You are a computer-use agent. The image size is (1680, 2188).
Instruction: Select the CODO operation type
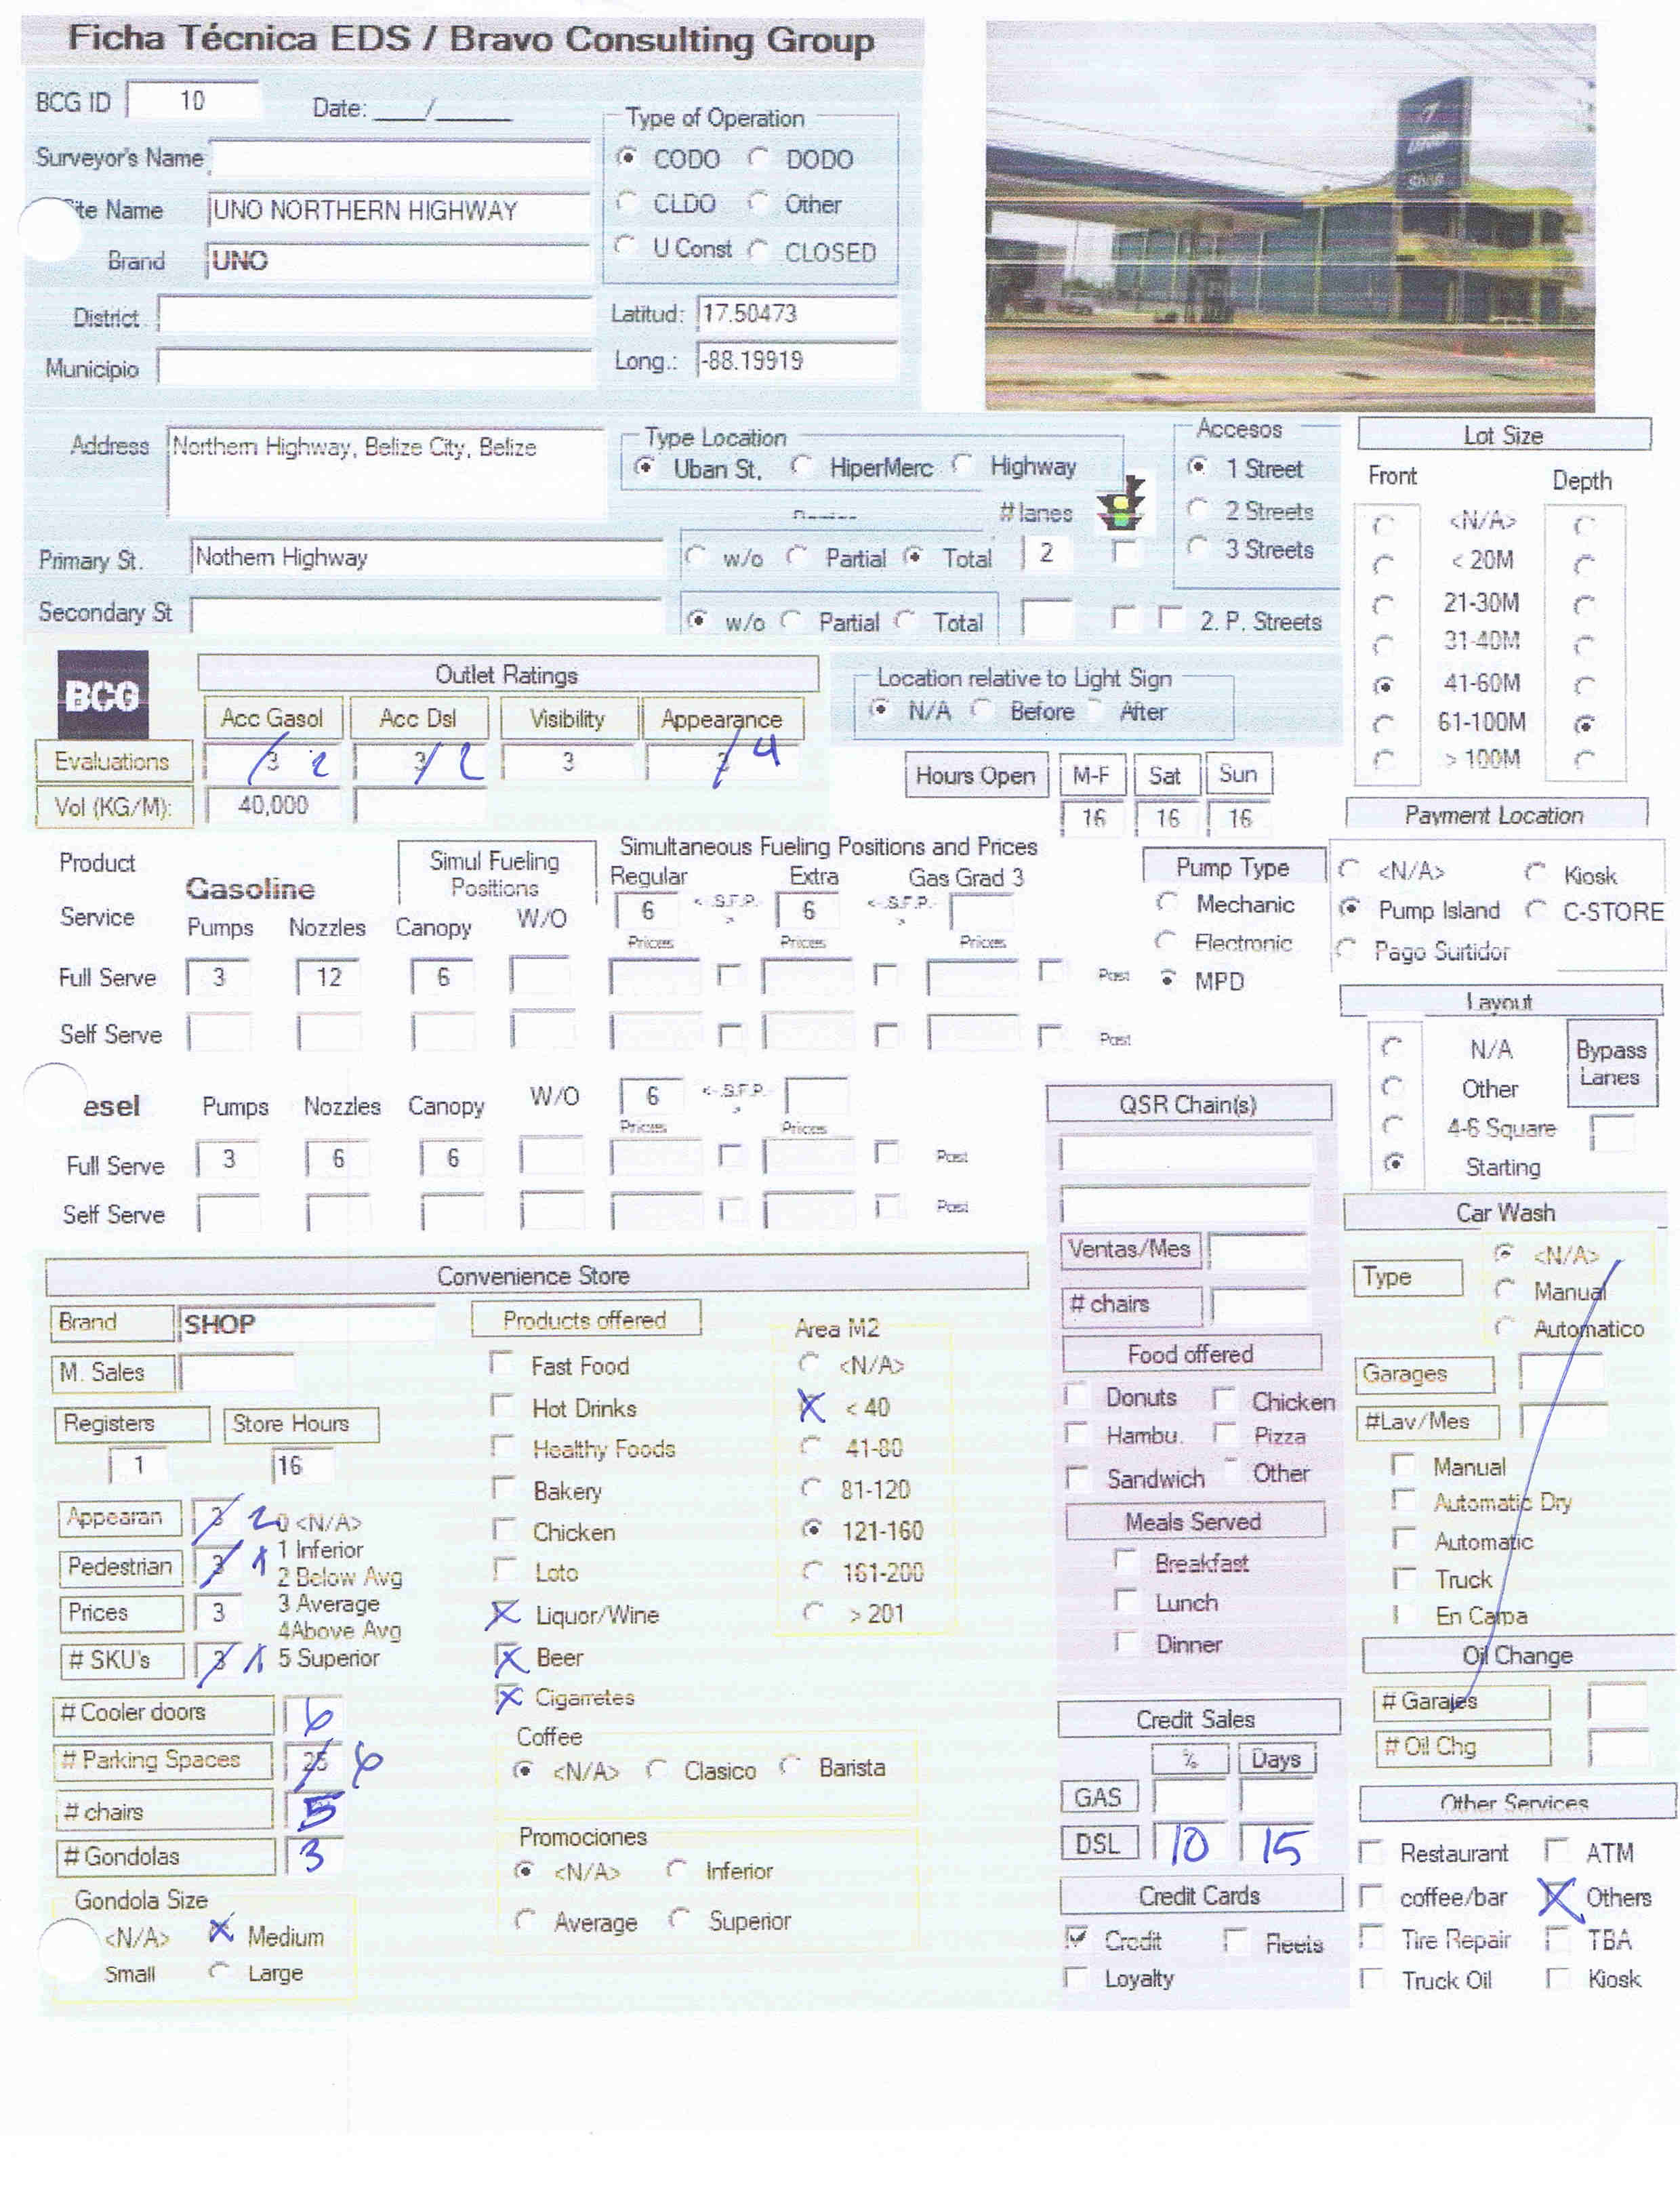pyautogui.click(x=628, y=158)
